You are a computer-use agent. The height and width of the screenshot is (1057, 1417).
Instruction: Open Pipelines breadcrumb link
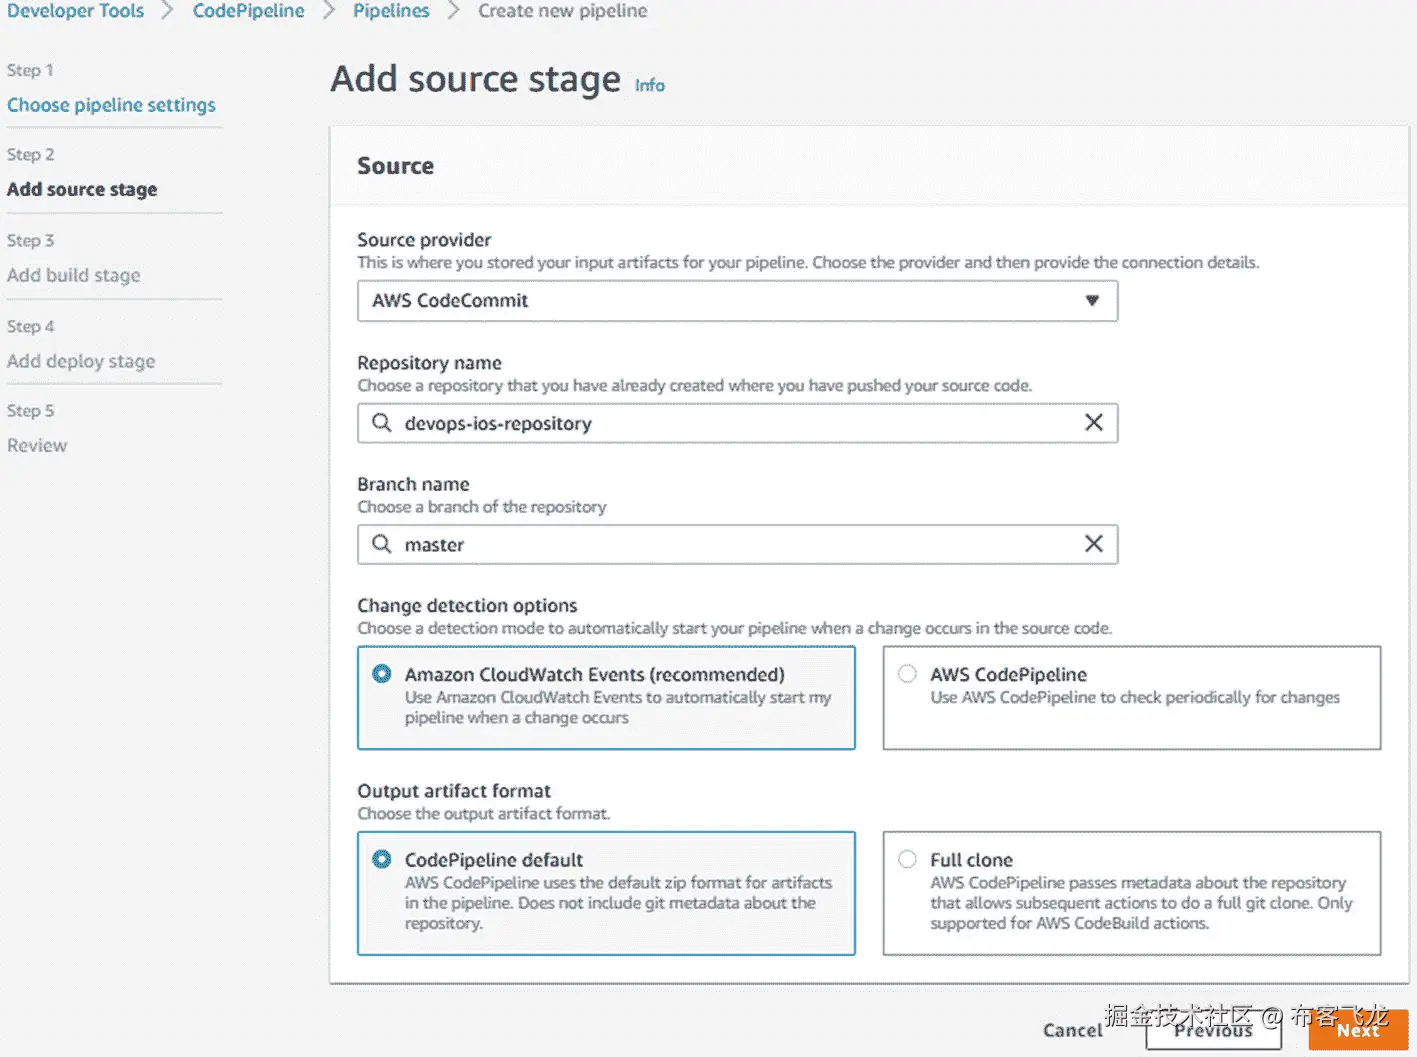[x=391, y=11]
